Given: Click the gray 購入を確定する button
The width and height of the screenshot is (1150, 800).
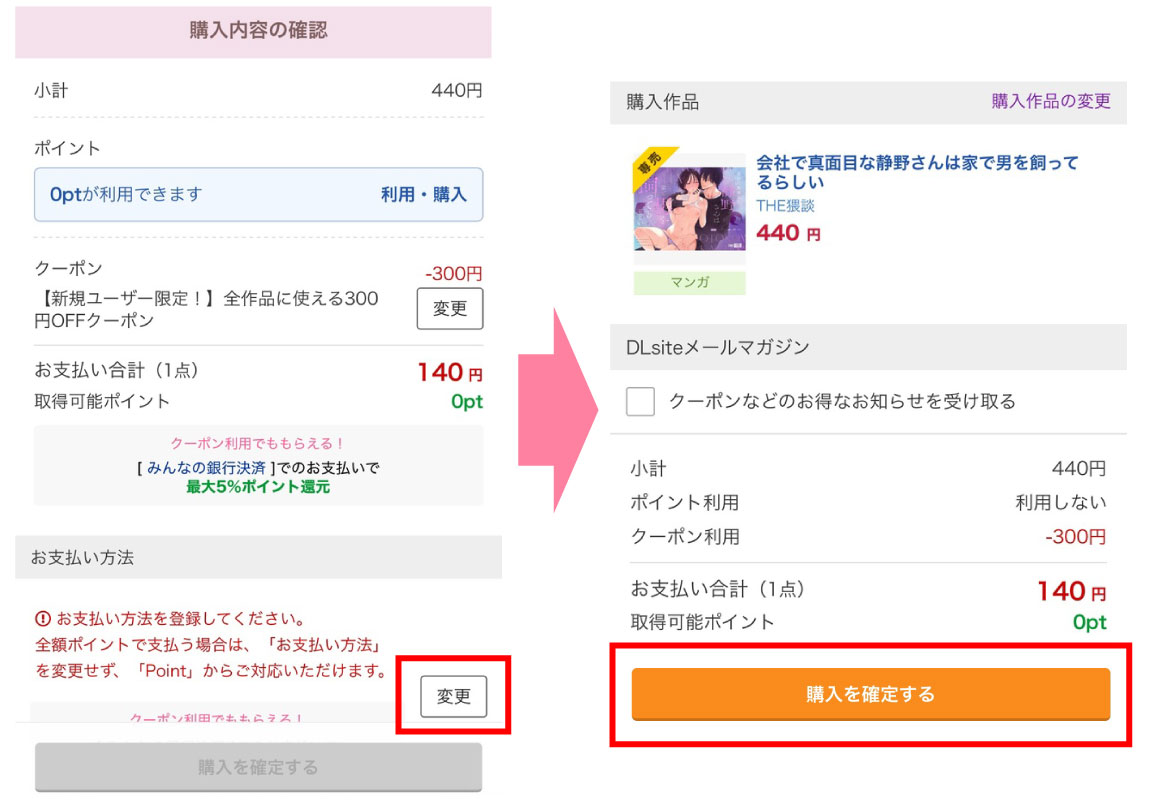Looking at the screenshot, I should [x=258, y=767].
